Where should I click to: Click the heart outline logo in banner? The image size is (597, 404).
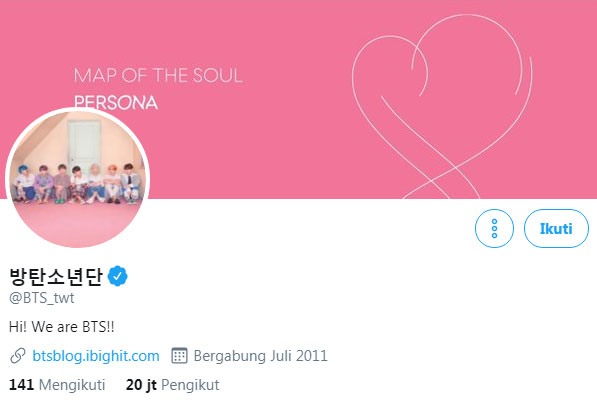tap(442, 107)
